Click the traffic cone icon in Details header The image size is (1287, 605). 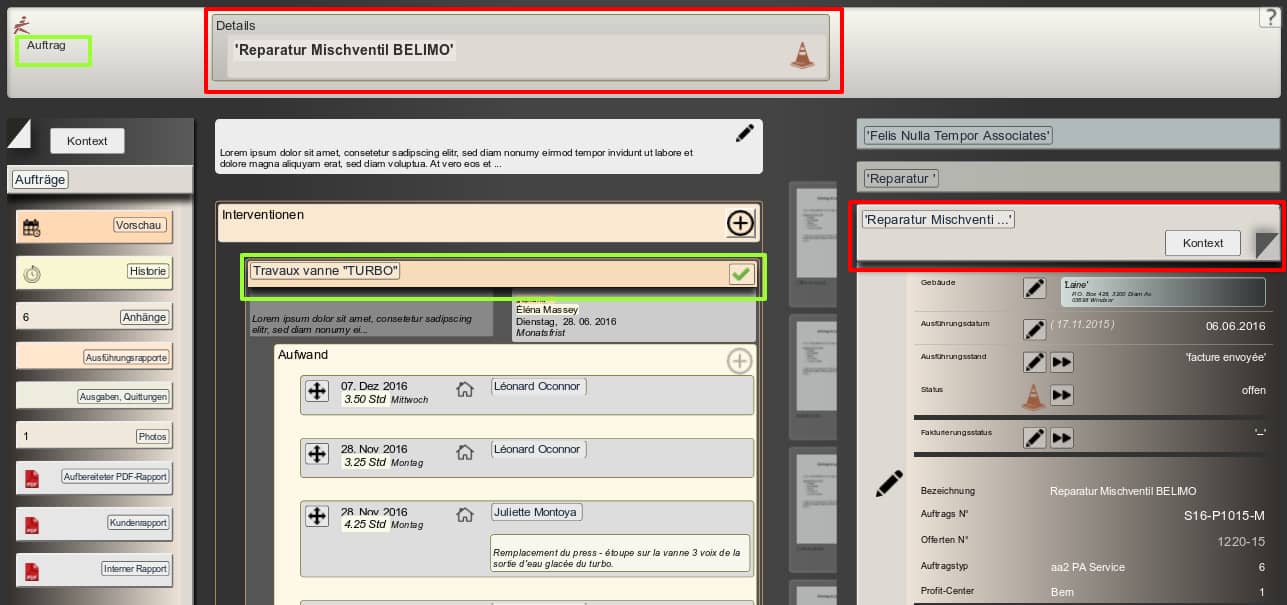click(801, 55)
